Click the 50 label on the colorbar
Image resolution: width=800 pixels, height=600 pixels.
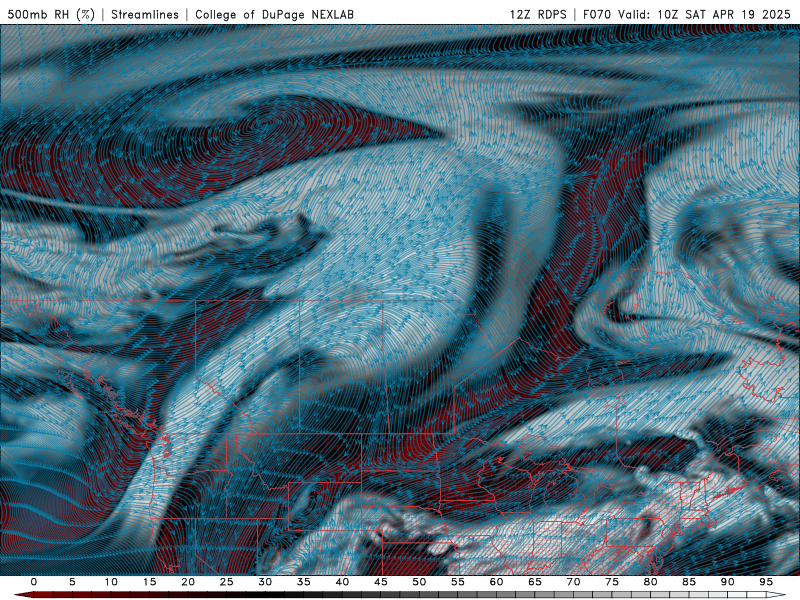[x=419, y=582]
